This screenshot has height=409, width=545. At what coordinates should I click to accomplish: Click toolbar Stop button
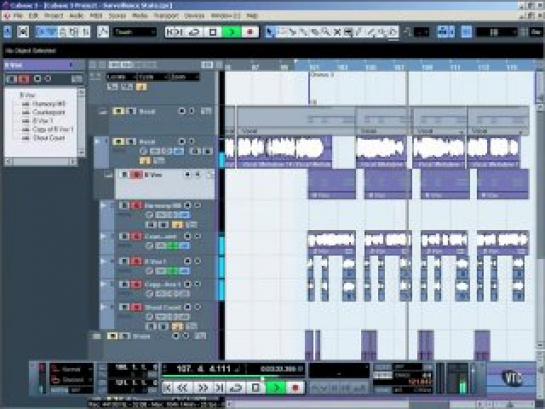coord(213,32)
